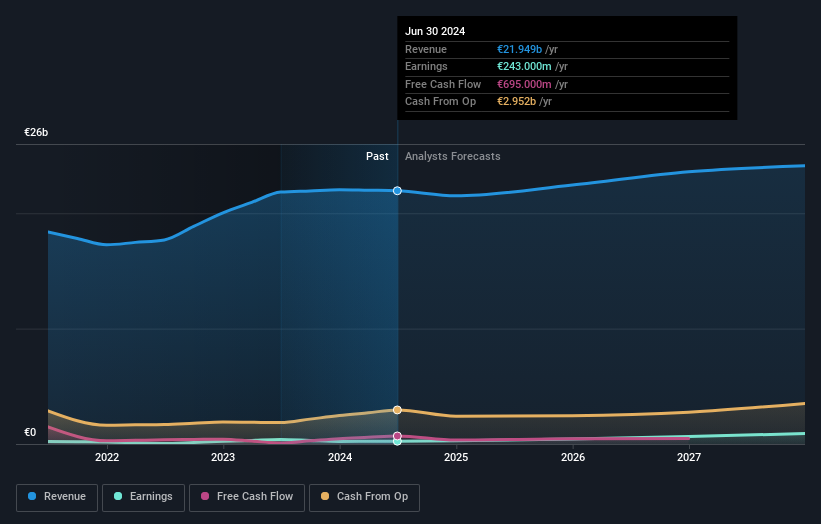This screenshot has width=821, height=524.
Task: Click the Earnings row label in tooltip
Action: [426, 66]
